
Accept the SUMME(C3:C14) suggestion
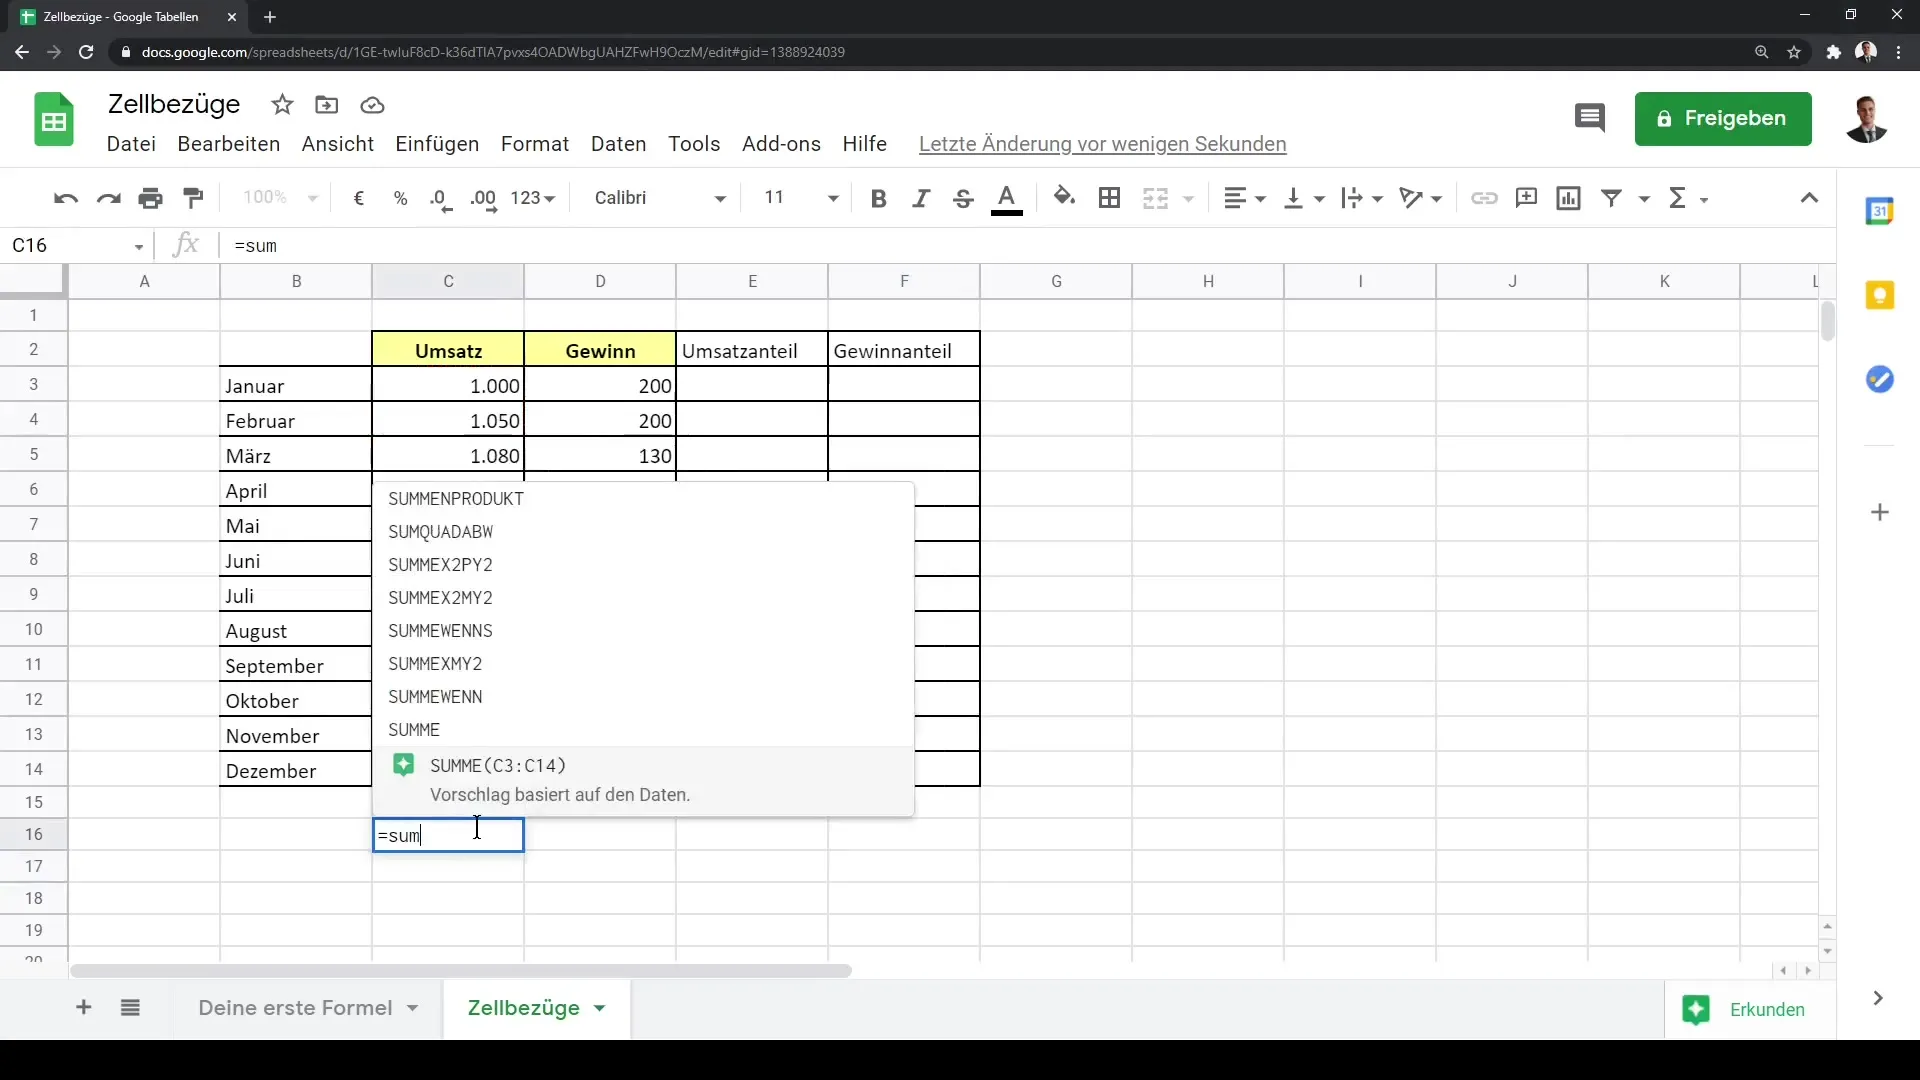click(643, 780)
